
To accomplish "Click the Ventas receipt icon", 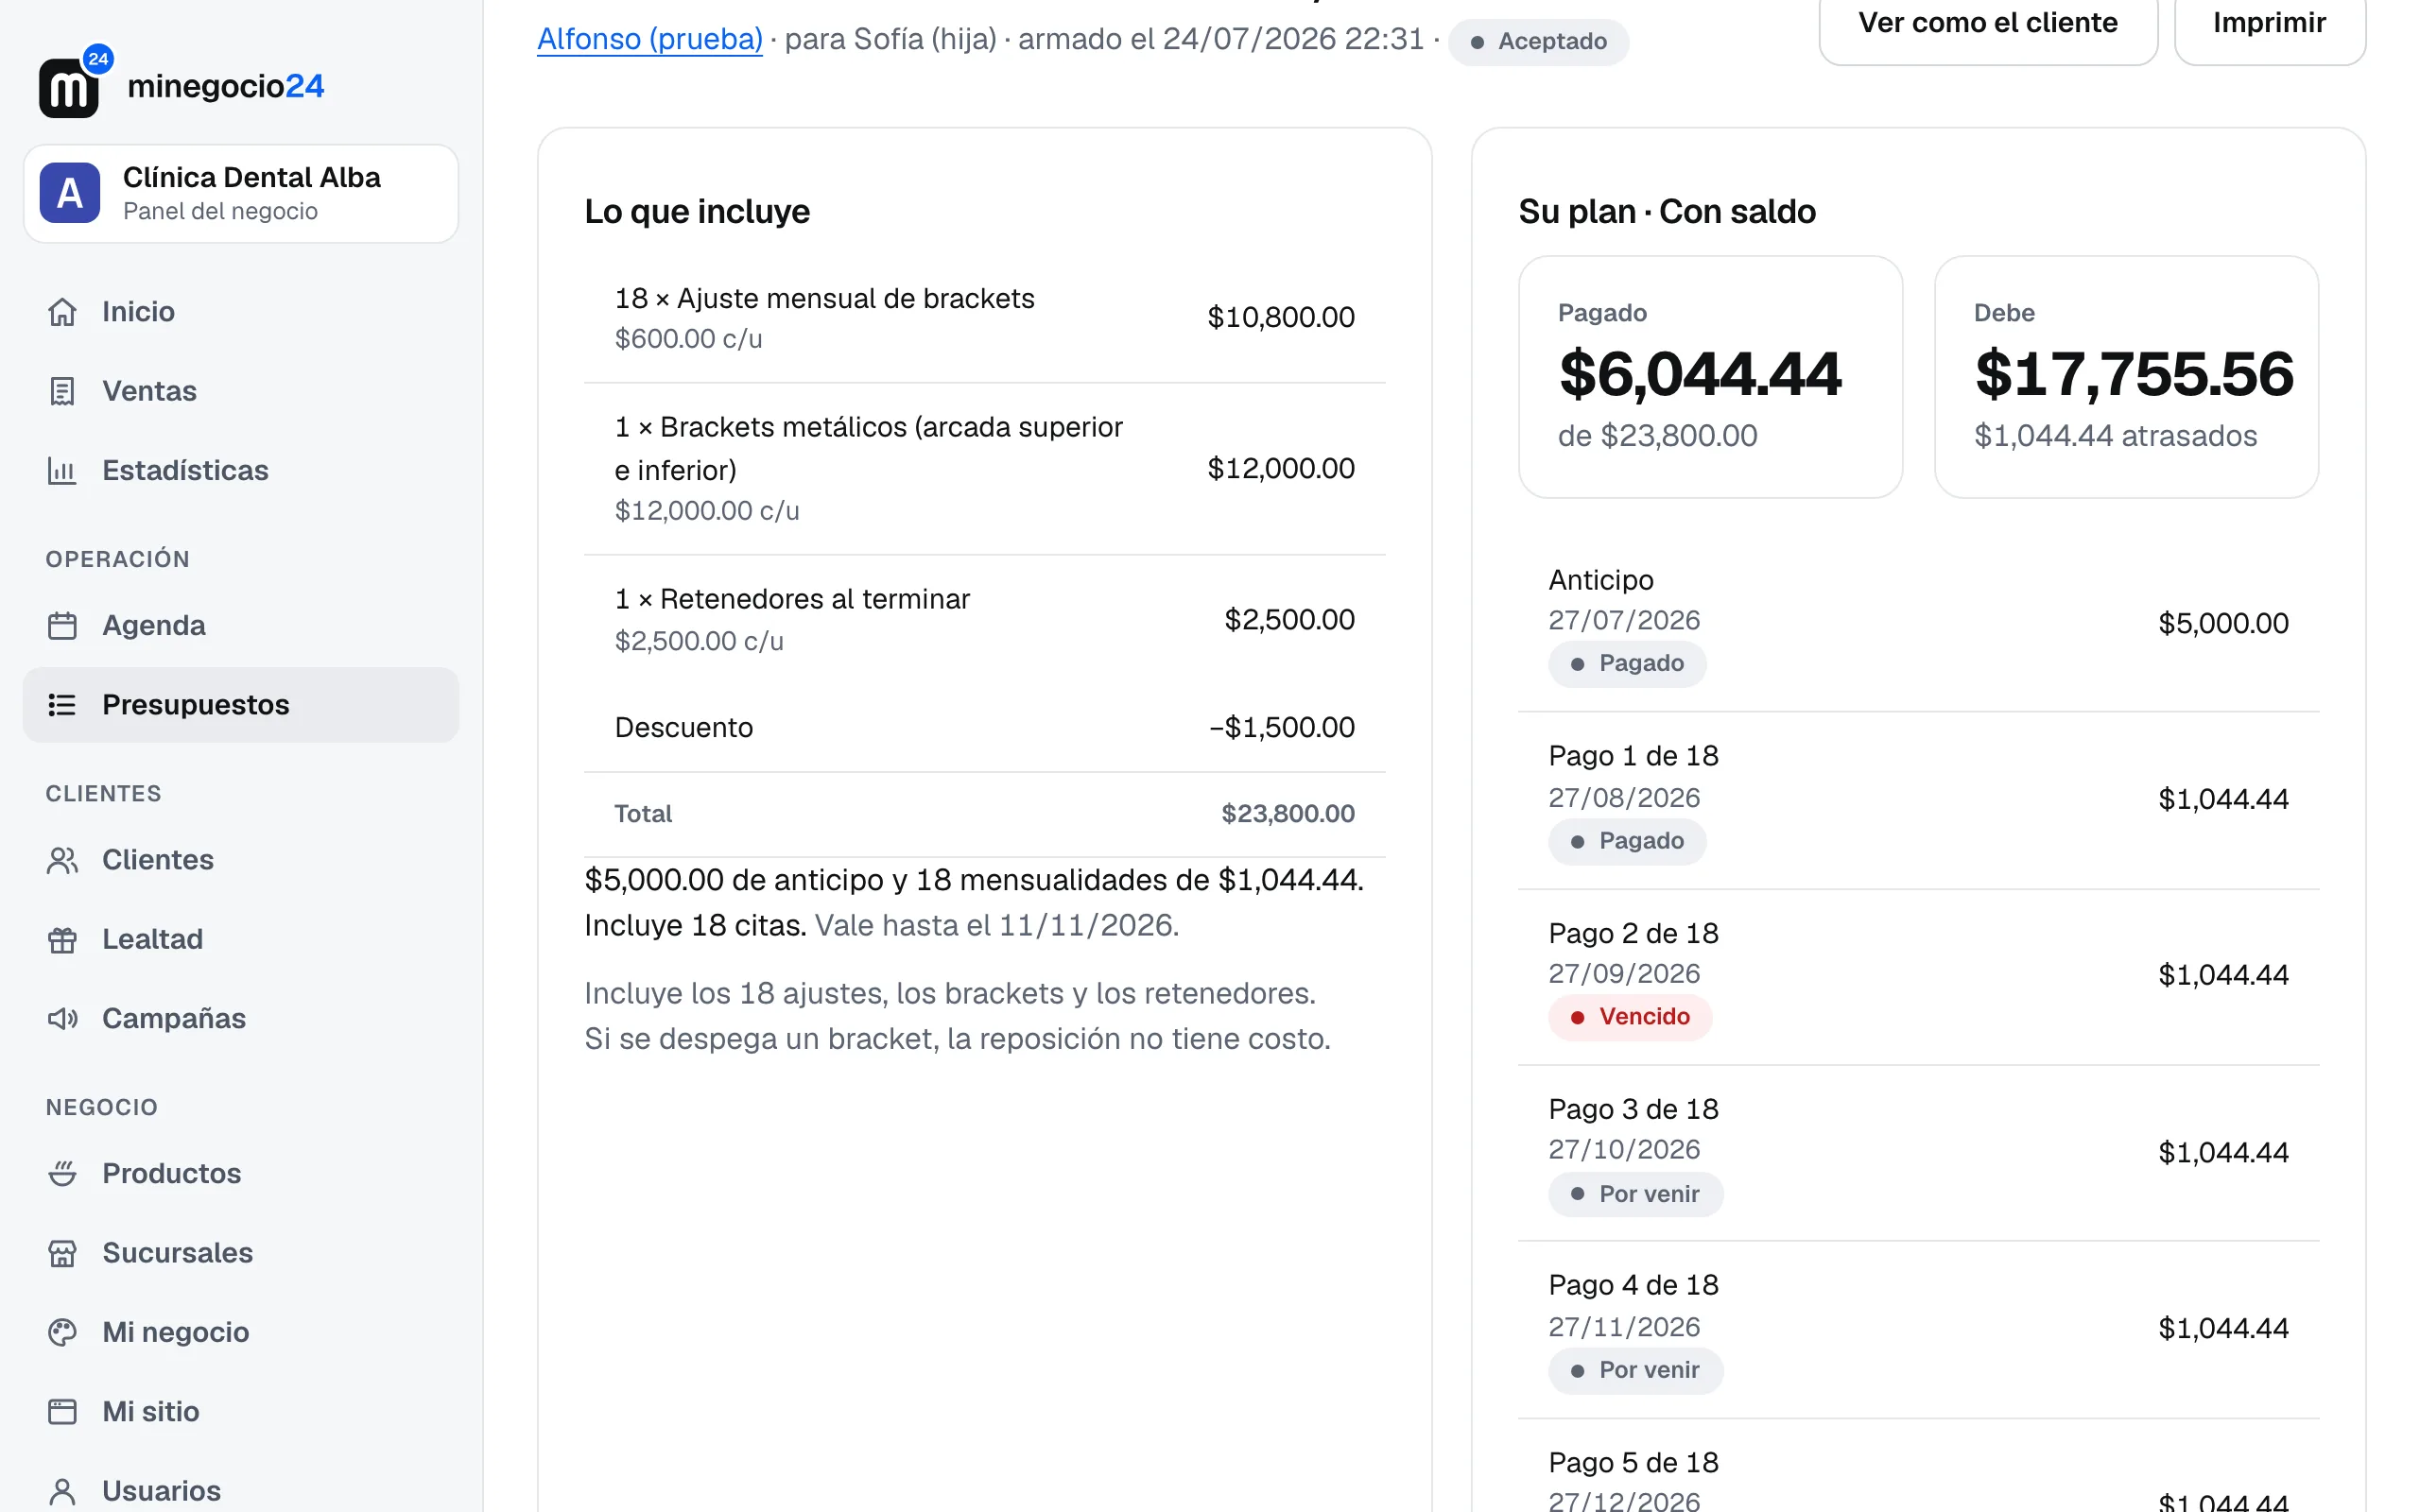I will [x=62, y=391].
